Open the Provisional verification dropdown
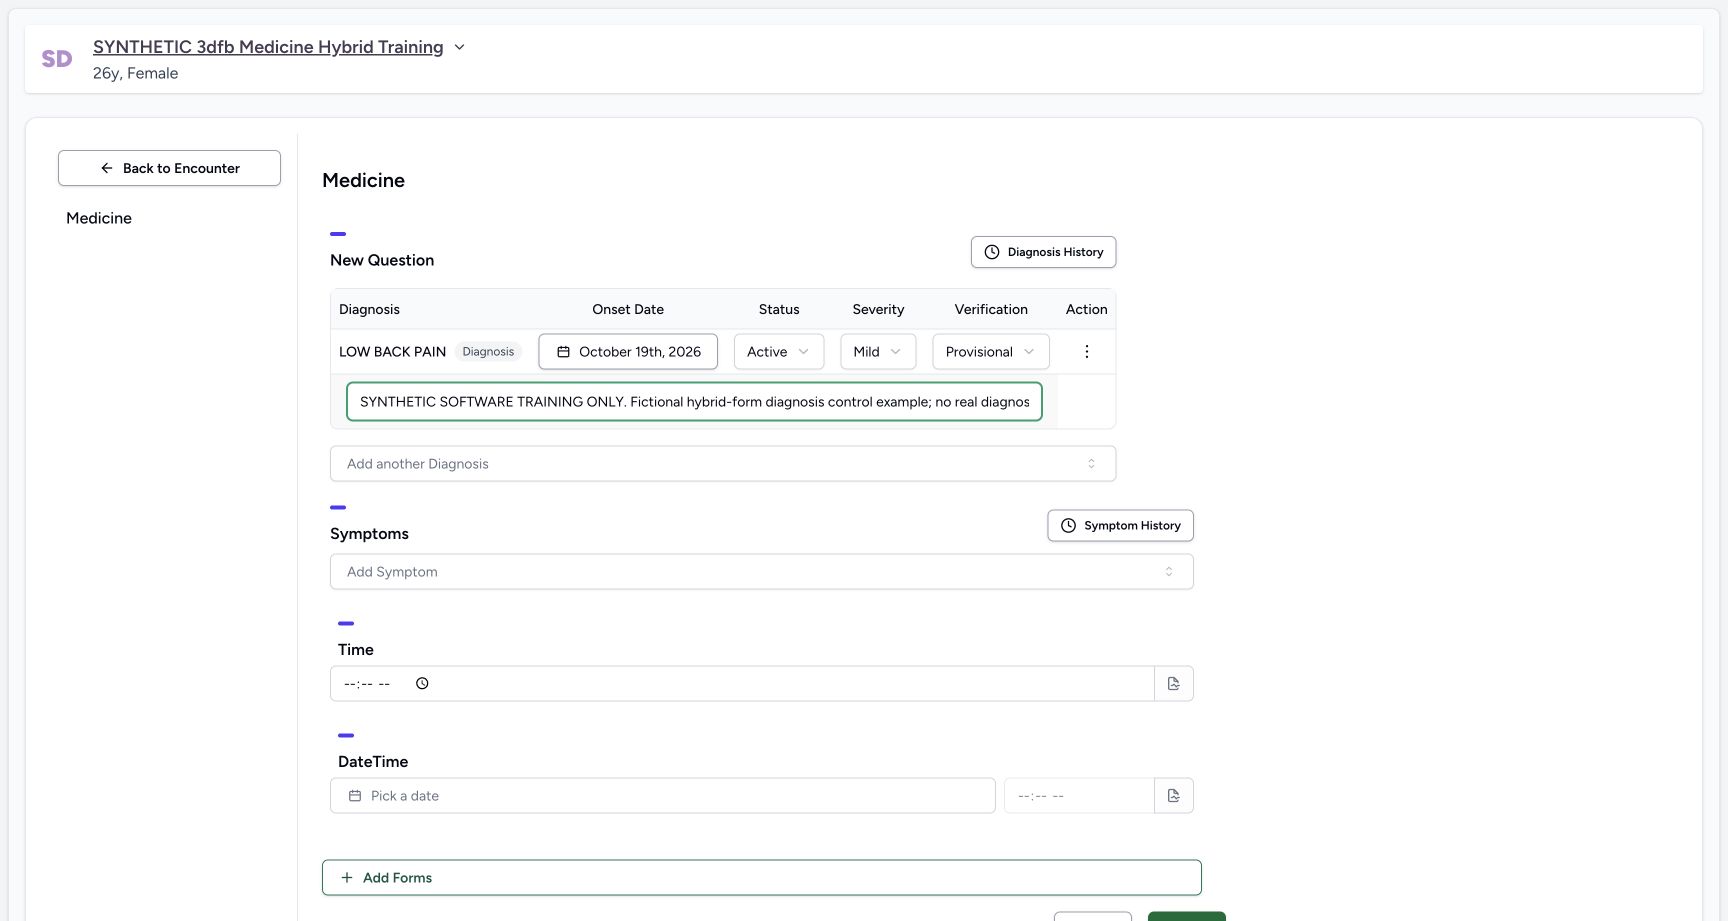The height and width of the screenshot is (921, 1728). tap(991, 352)
